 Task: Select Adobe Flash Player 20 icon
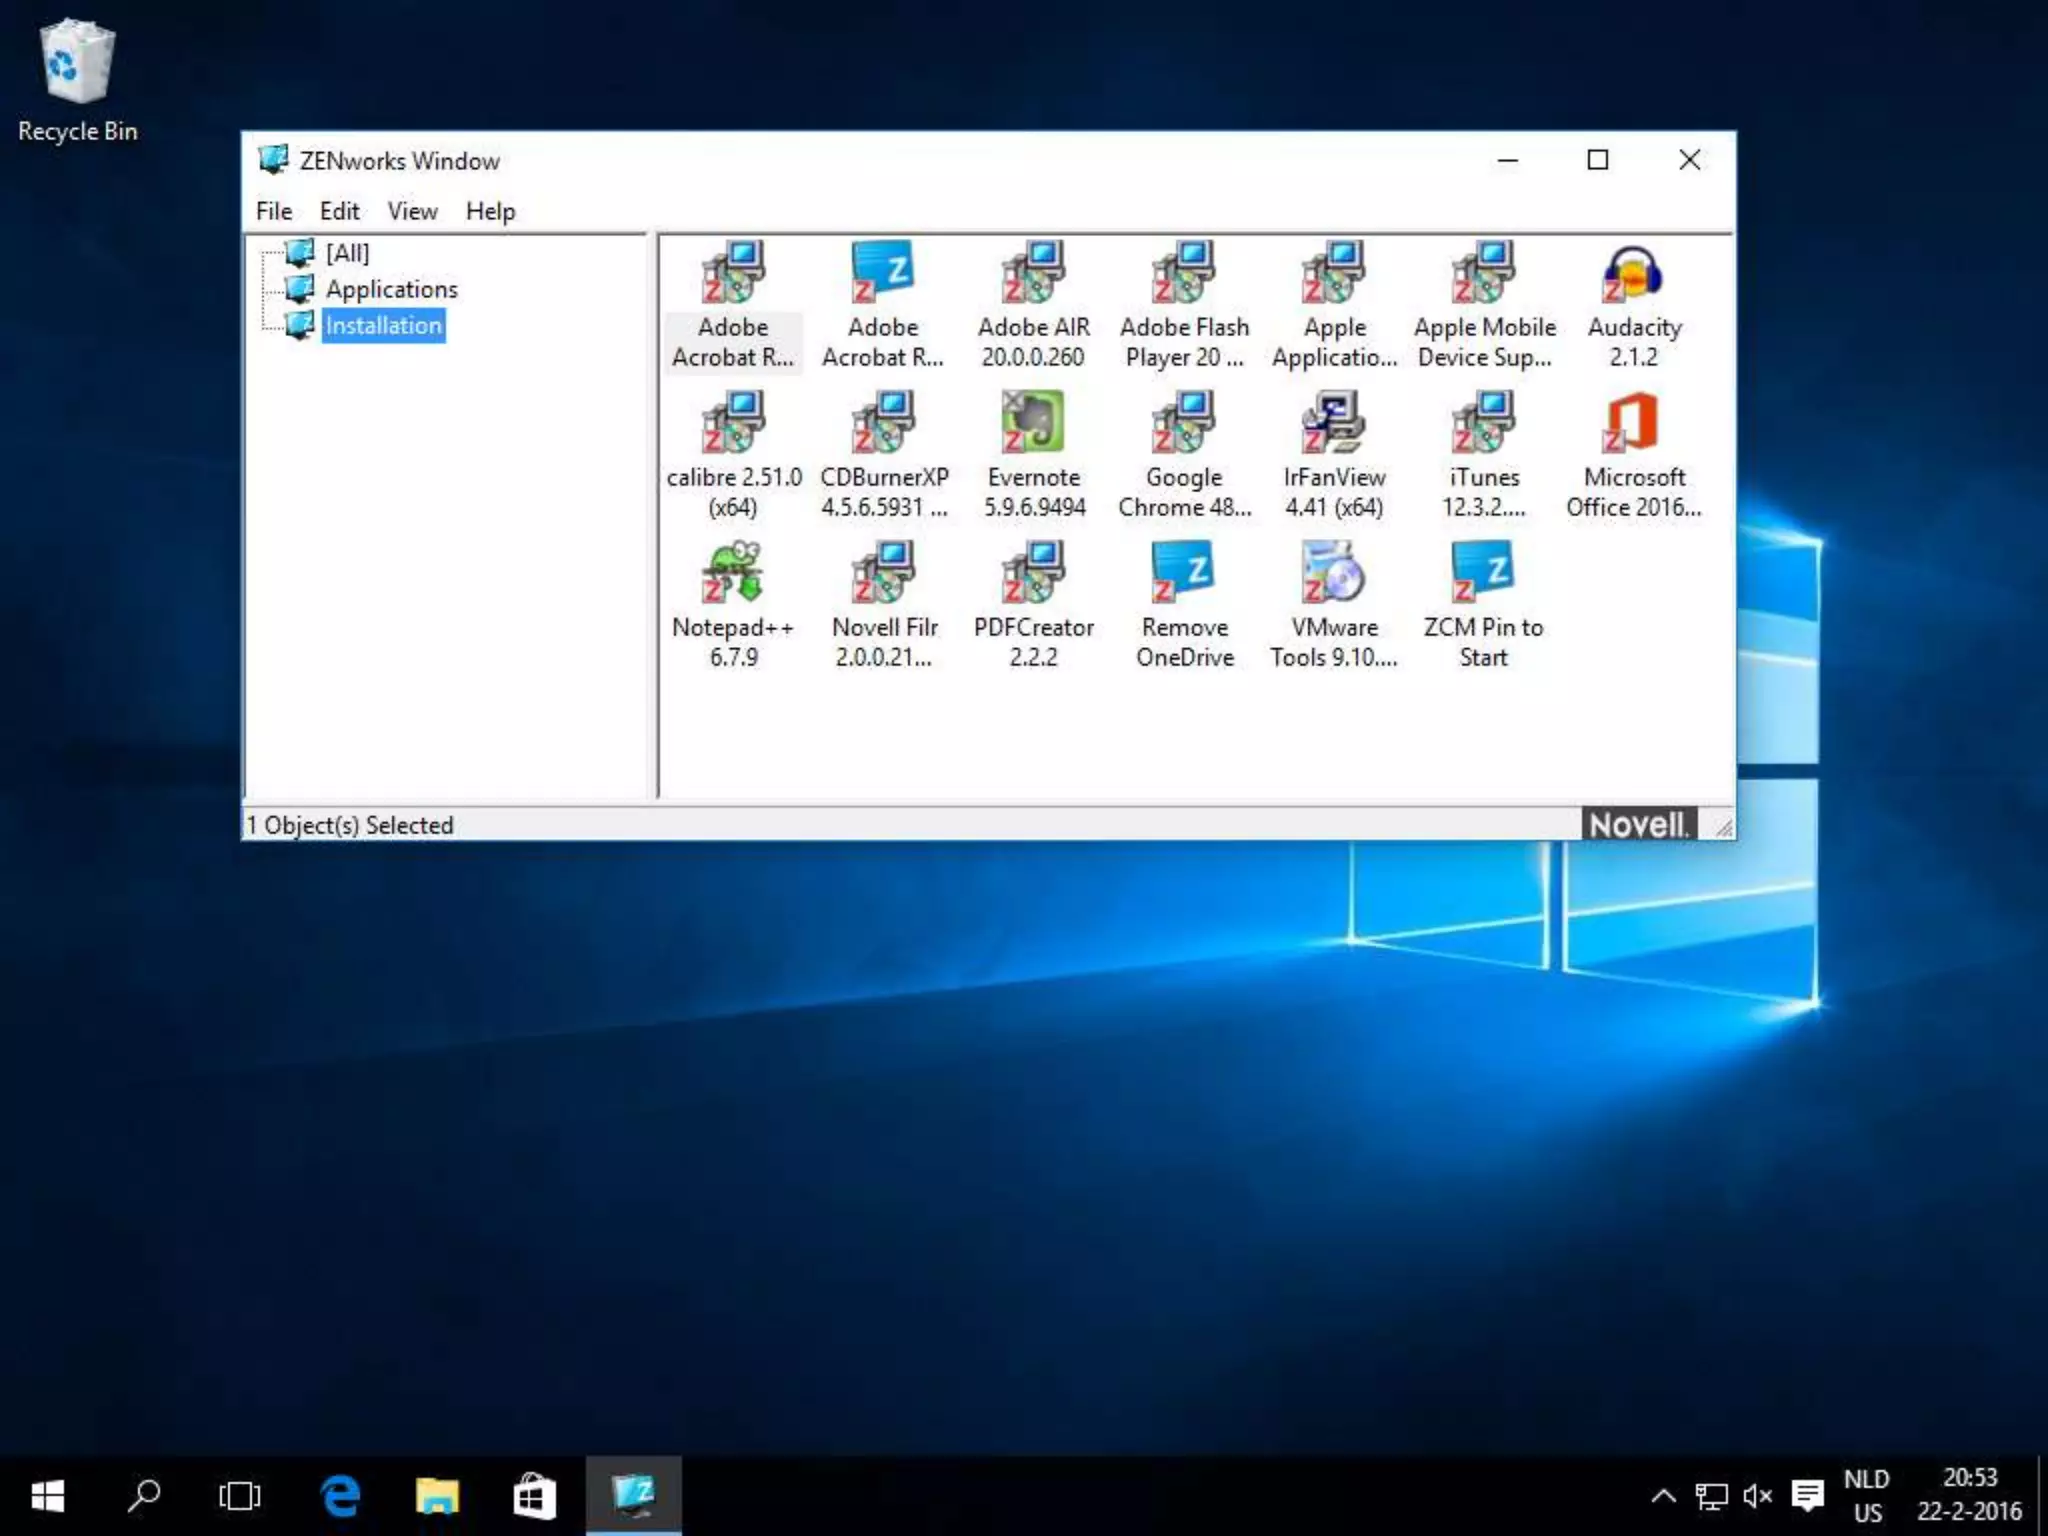1184,272
